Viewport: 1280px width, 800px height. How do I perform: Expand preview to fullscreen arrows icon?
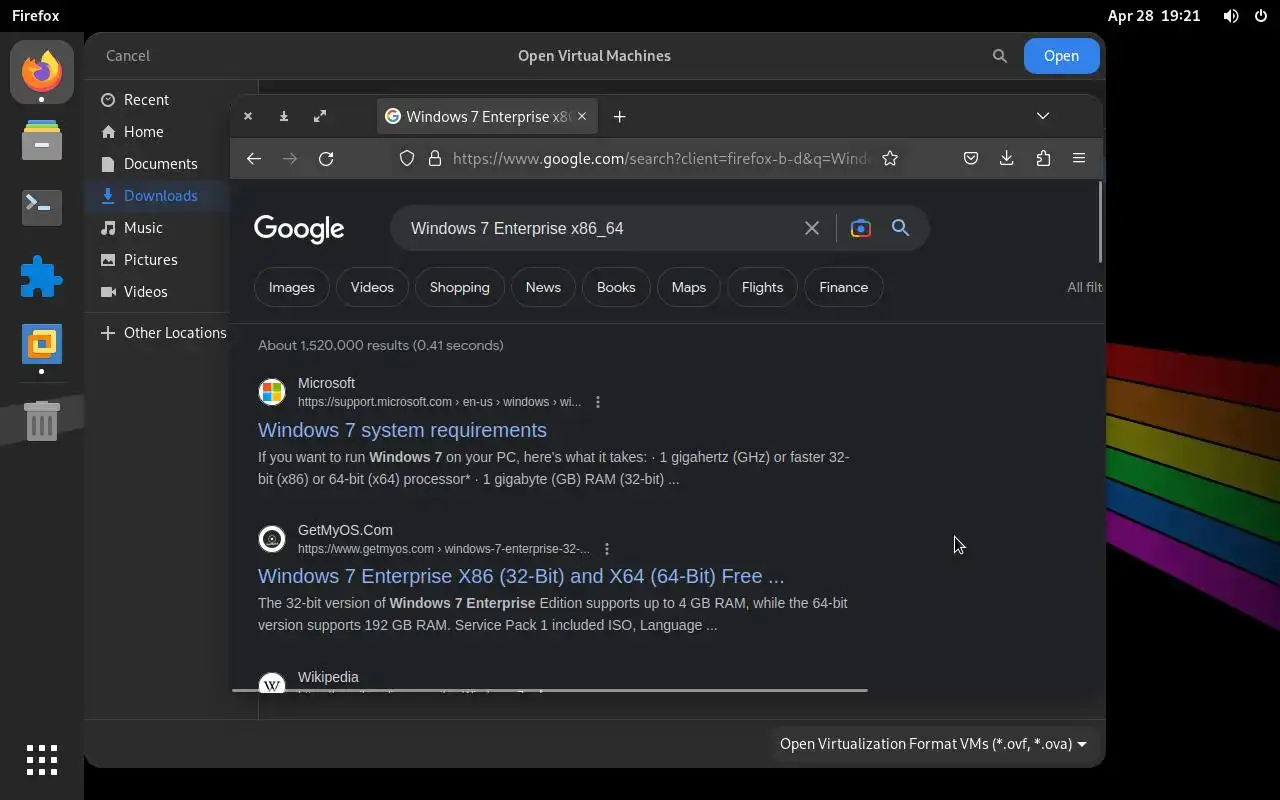(320, 116)
